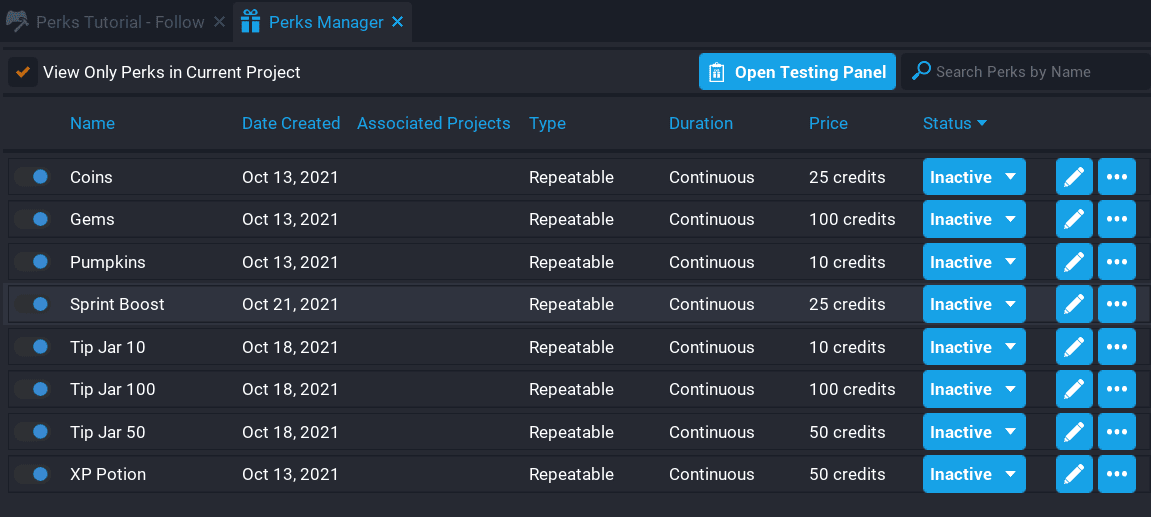Close the Perks Manager tab
The width and height of the screenshot is (1151, 517).
[x=397, y=22]
